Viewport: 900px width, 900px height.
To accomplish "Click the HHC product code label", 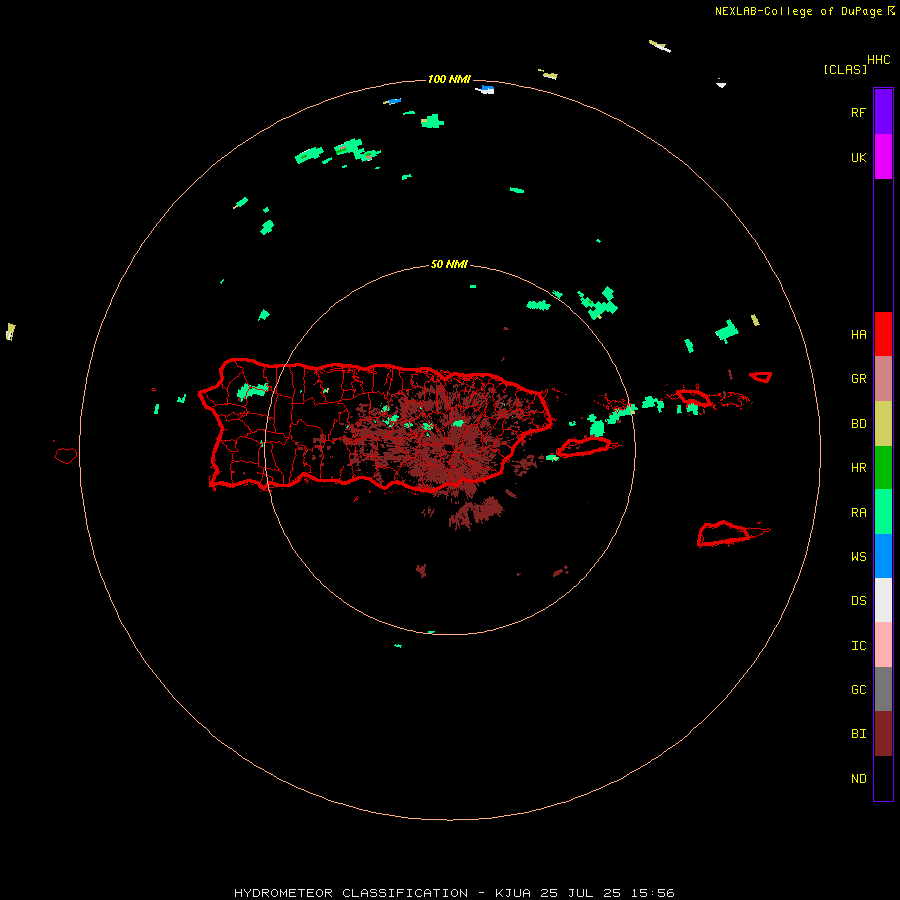I will pyautogui.click(x=879, y=60).
